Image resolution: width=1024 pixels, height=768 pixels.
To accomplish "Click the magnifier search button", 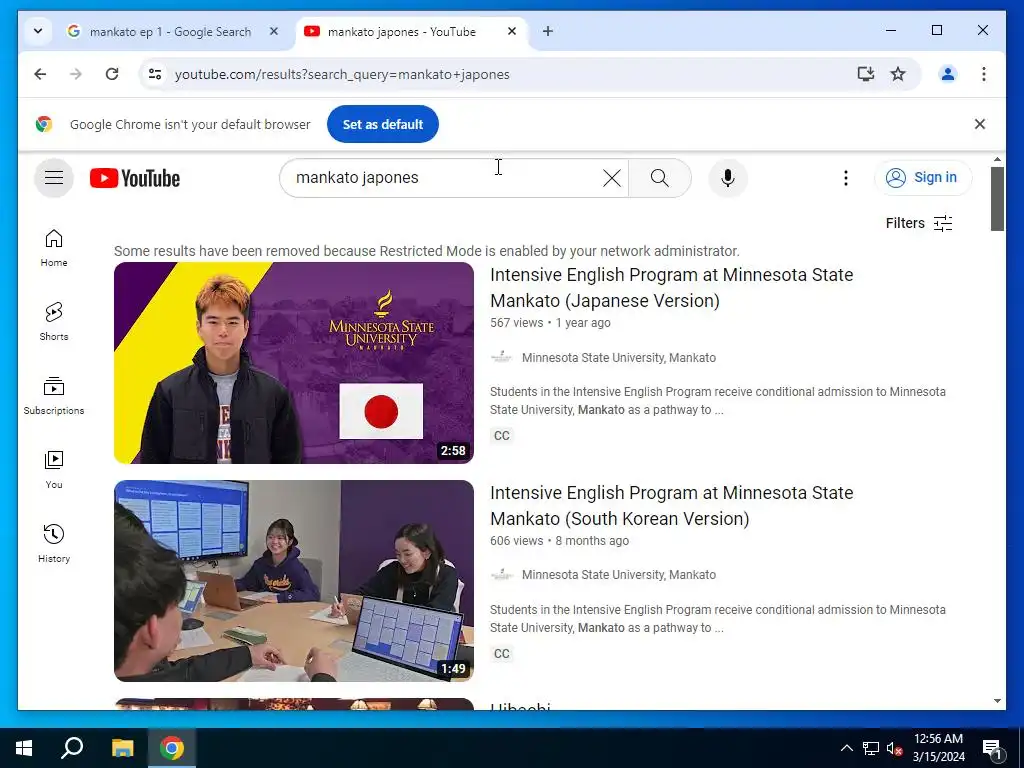I will [x=660, y=178].
